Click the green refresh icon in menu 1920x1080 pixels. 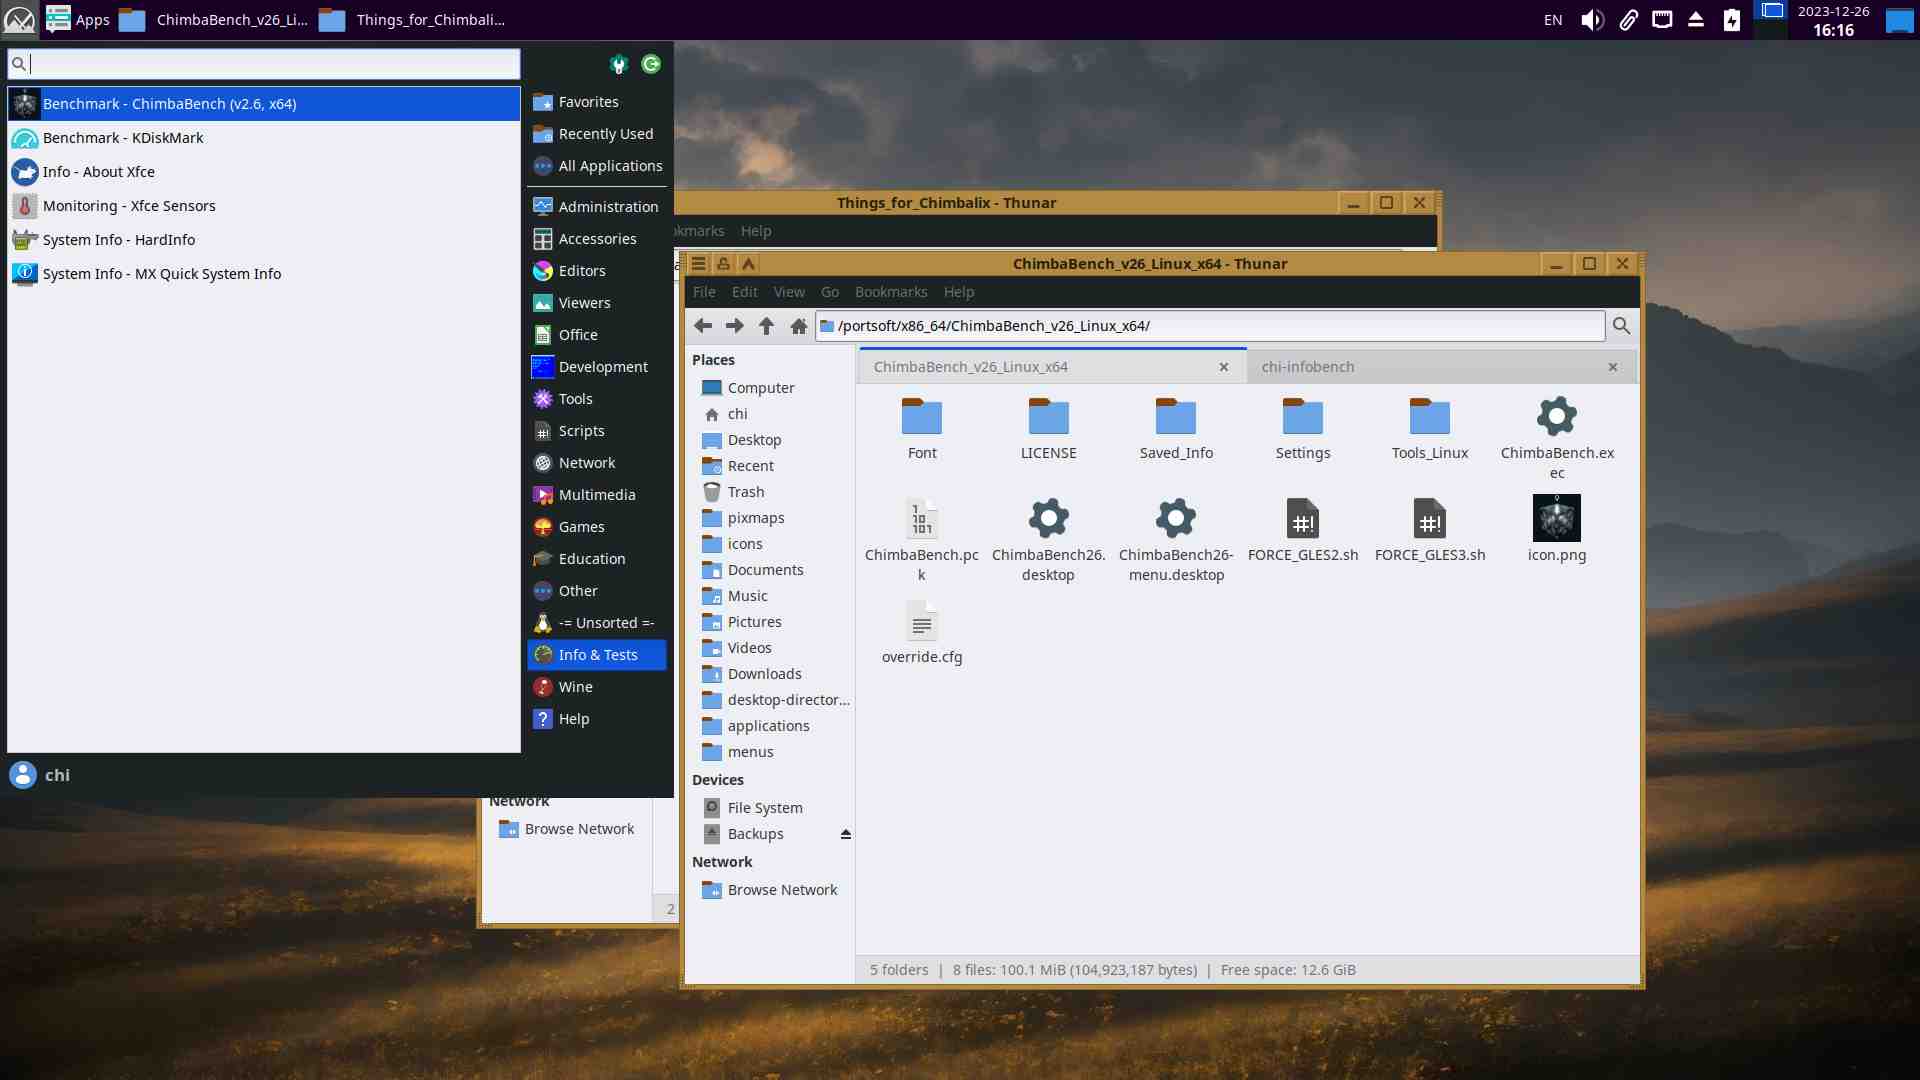click(x=651, y=64)
